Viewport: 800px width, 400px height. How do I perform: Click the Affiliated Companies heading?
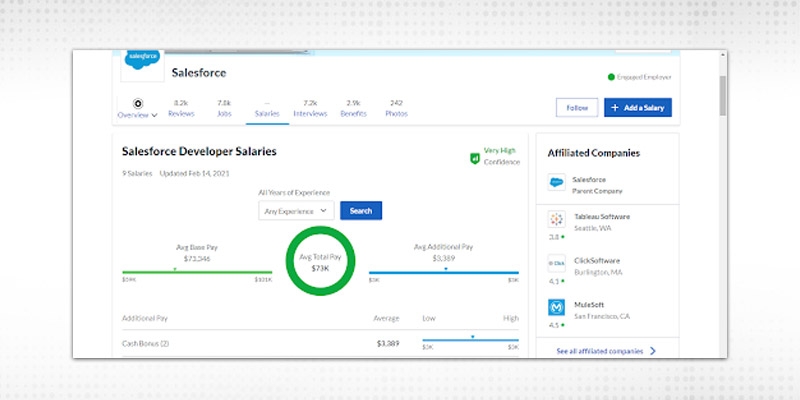point(593,153)
